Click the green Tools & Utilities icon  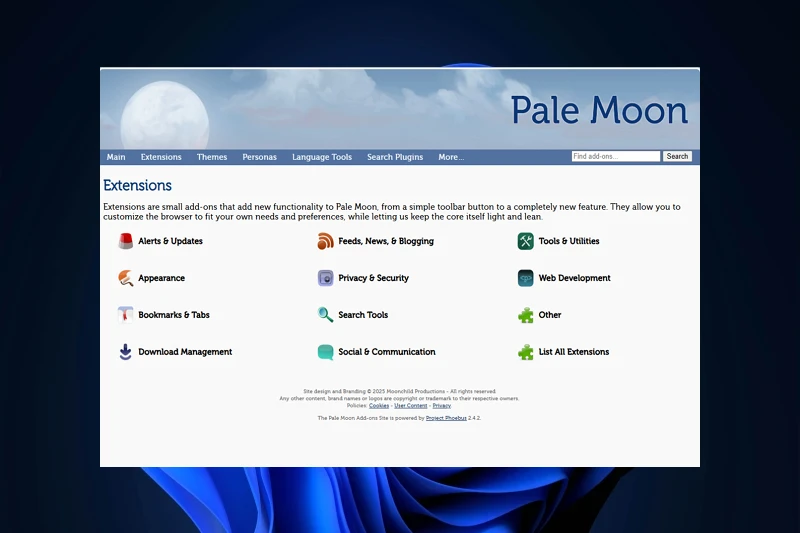(526, 241)
